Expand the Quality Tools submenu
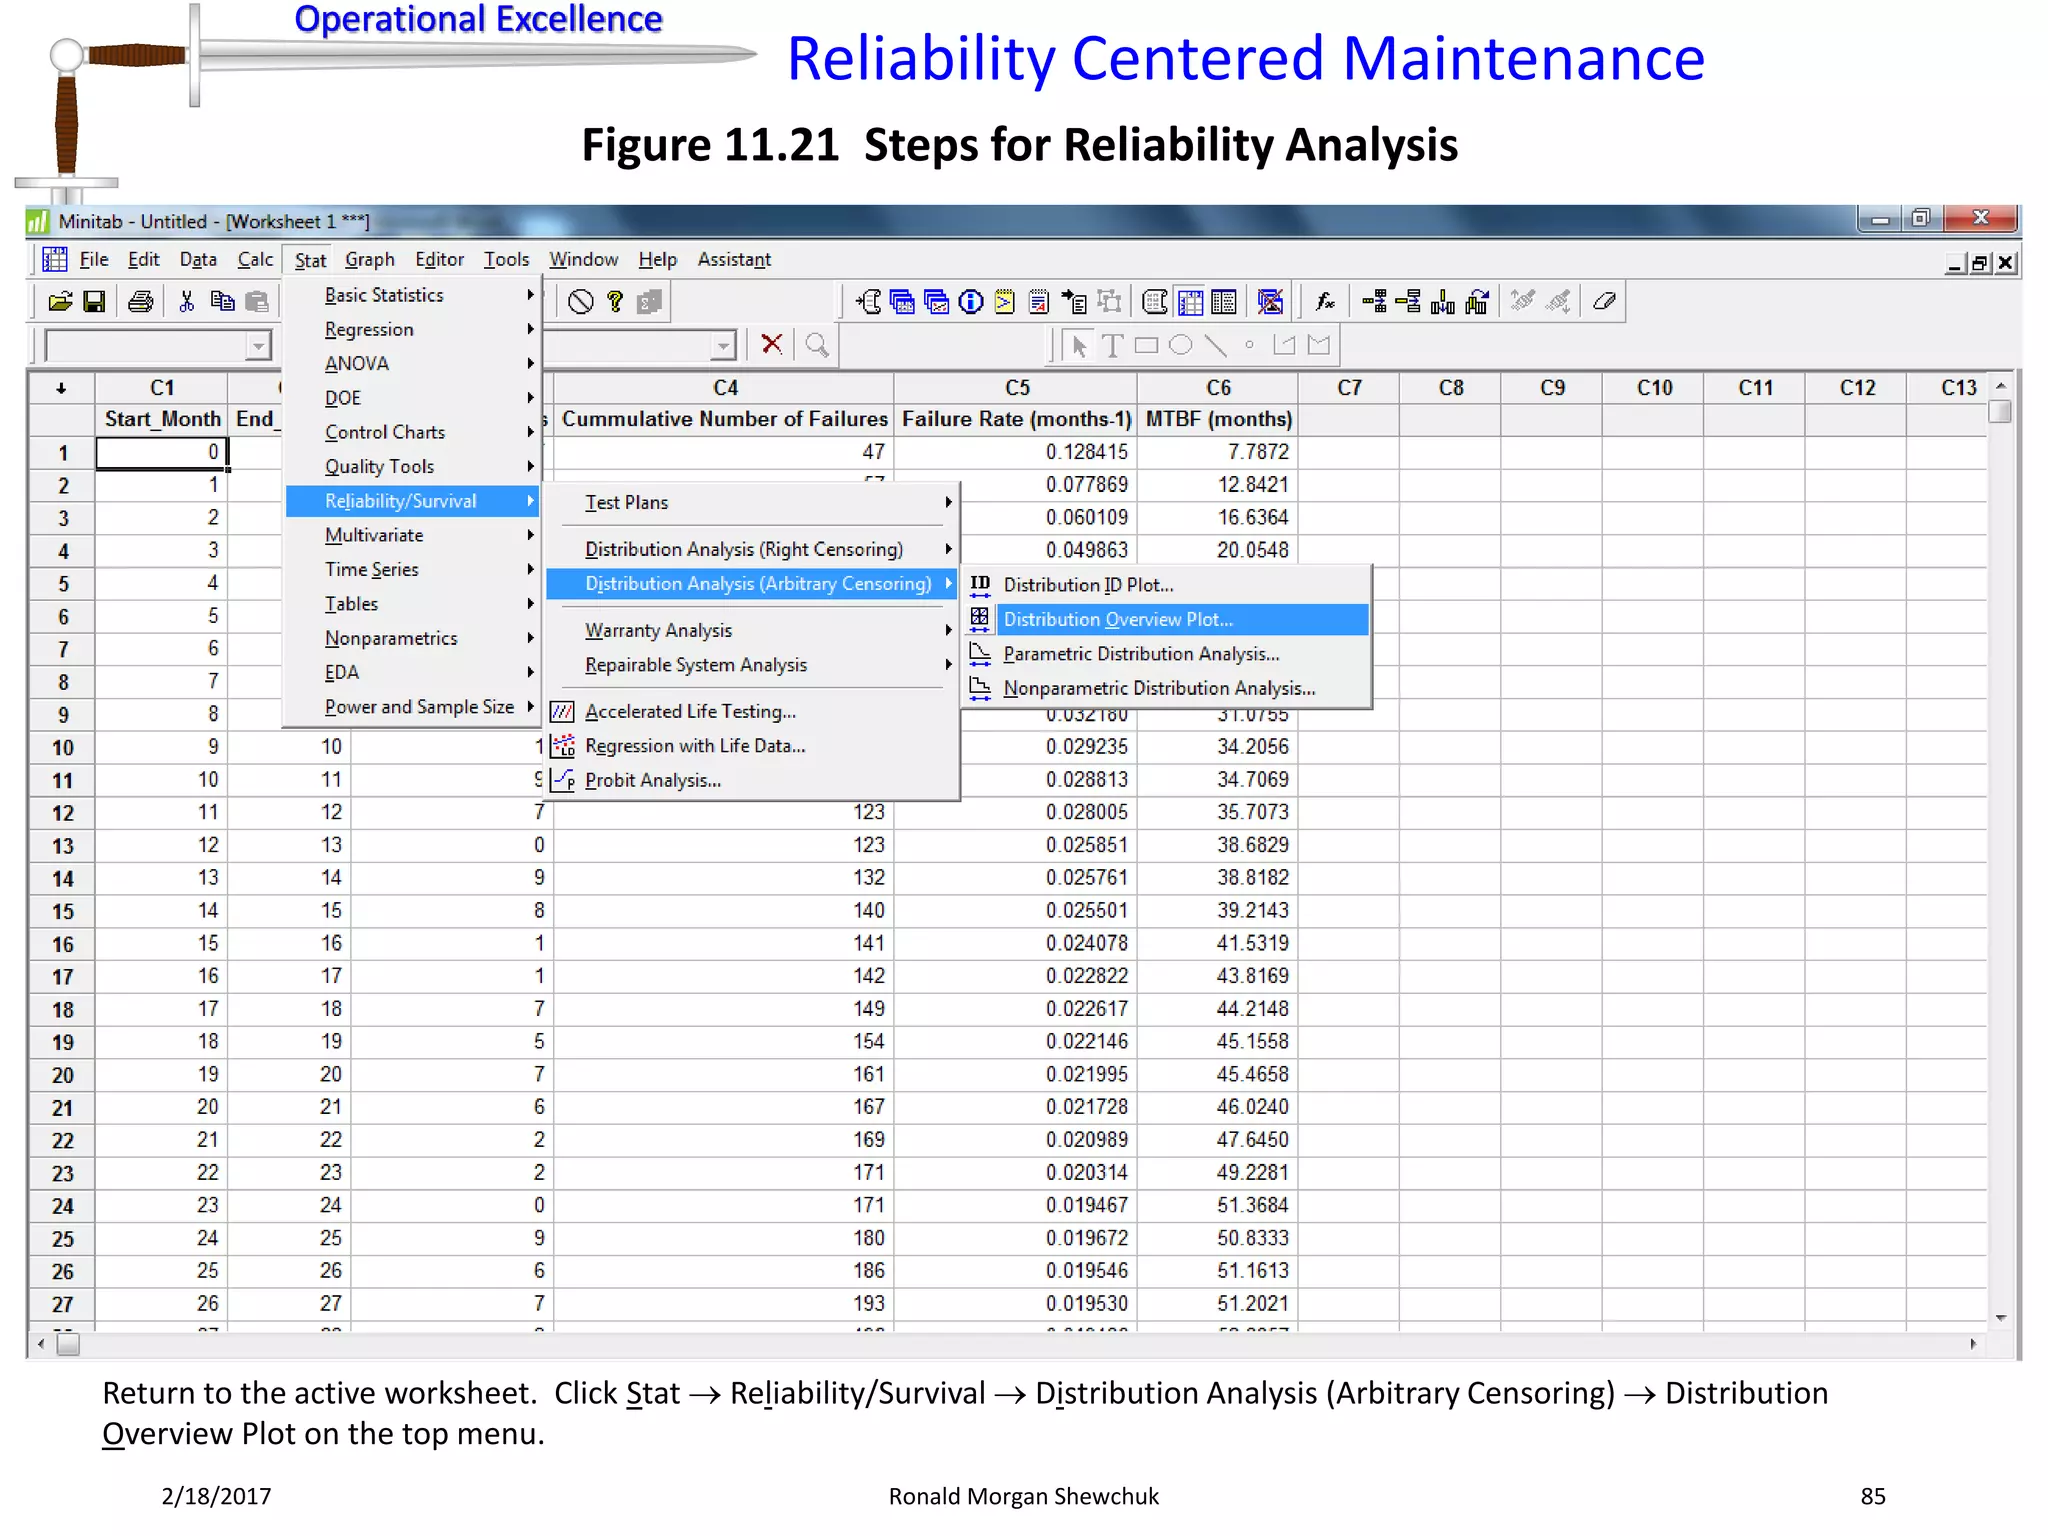The width and height of the screenshot is (2048, 1536). [x=412, y=467]
